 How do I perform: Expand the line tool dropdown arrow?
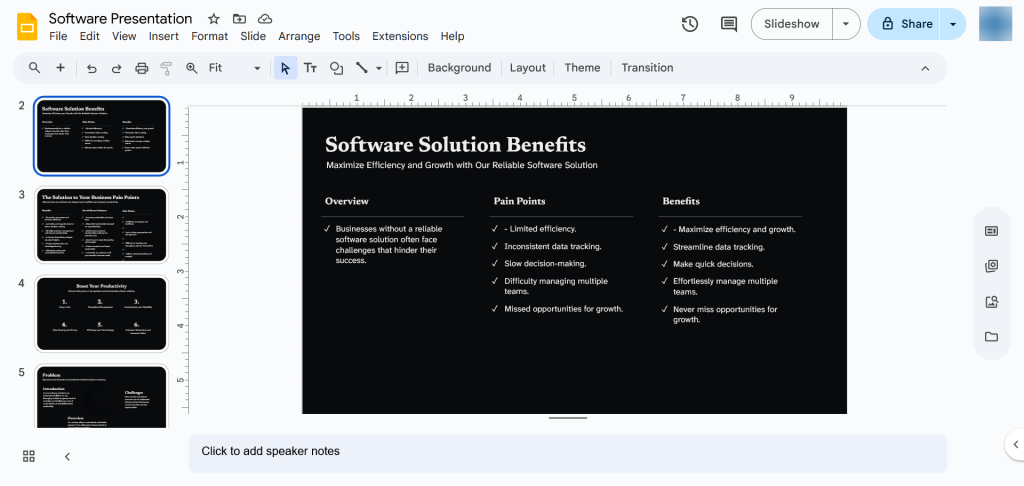(x=379, y=68)
